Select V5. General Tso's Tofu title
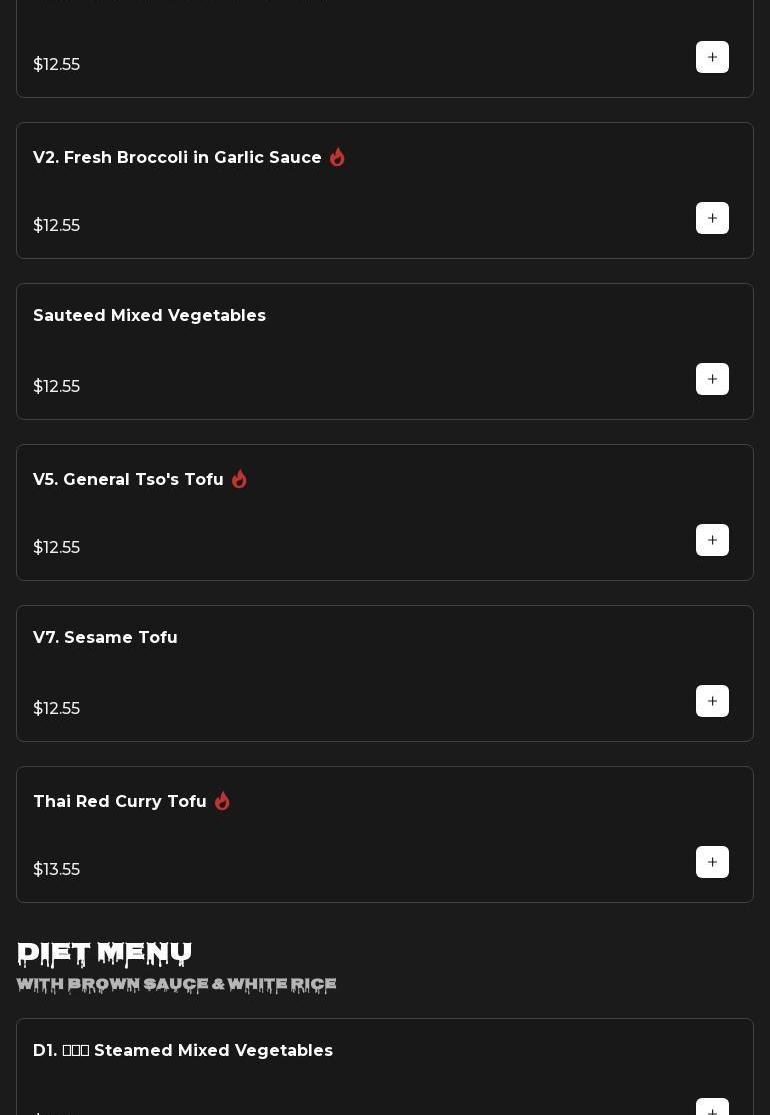The image size is (770, 1115). (128, 480)
